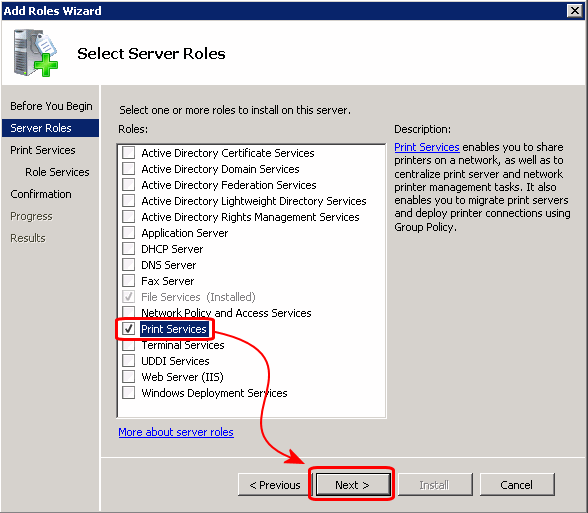Go back with the Previous button

coord(275,484)
